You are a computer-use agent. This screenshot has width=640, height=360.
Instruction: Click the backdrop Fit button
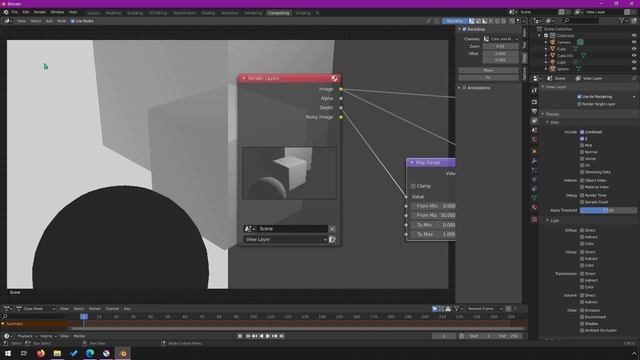pos(489,78)
